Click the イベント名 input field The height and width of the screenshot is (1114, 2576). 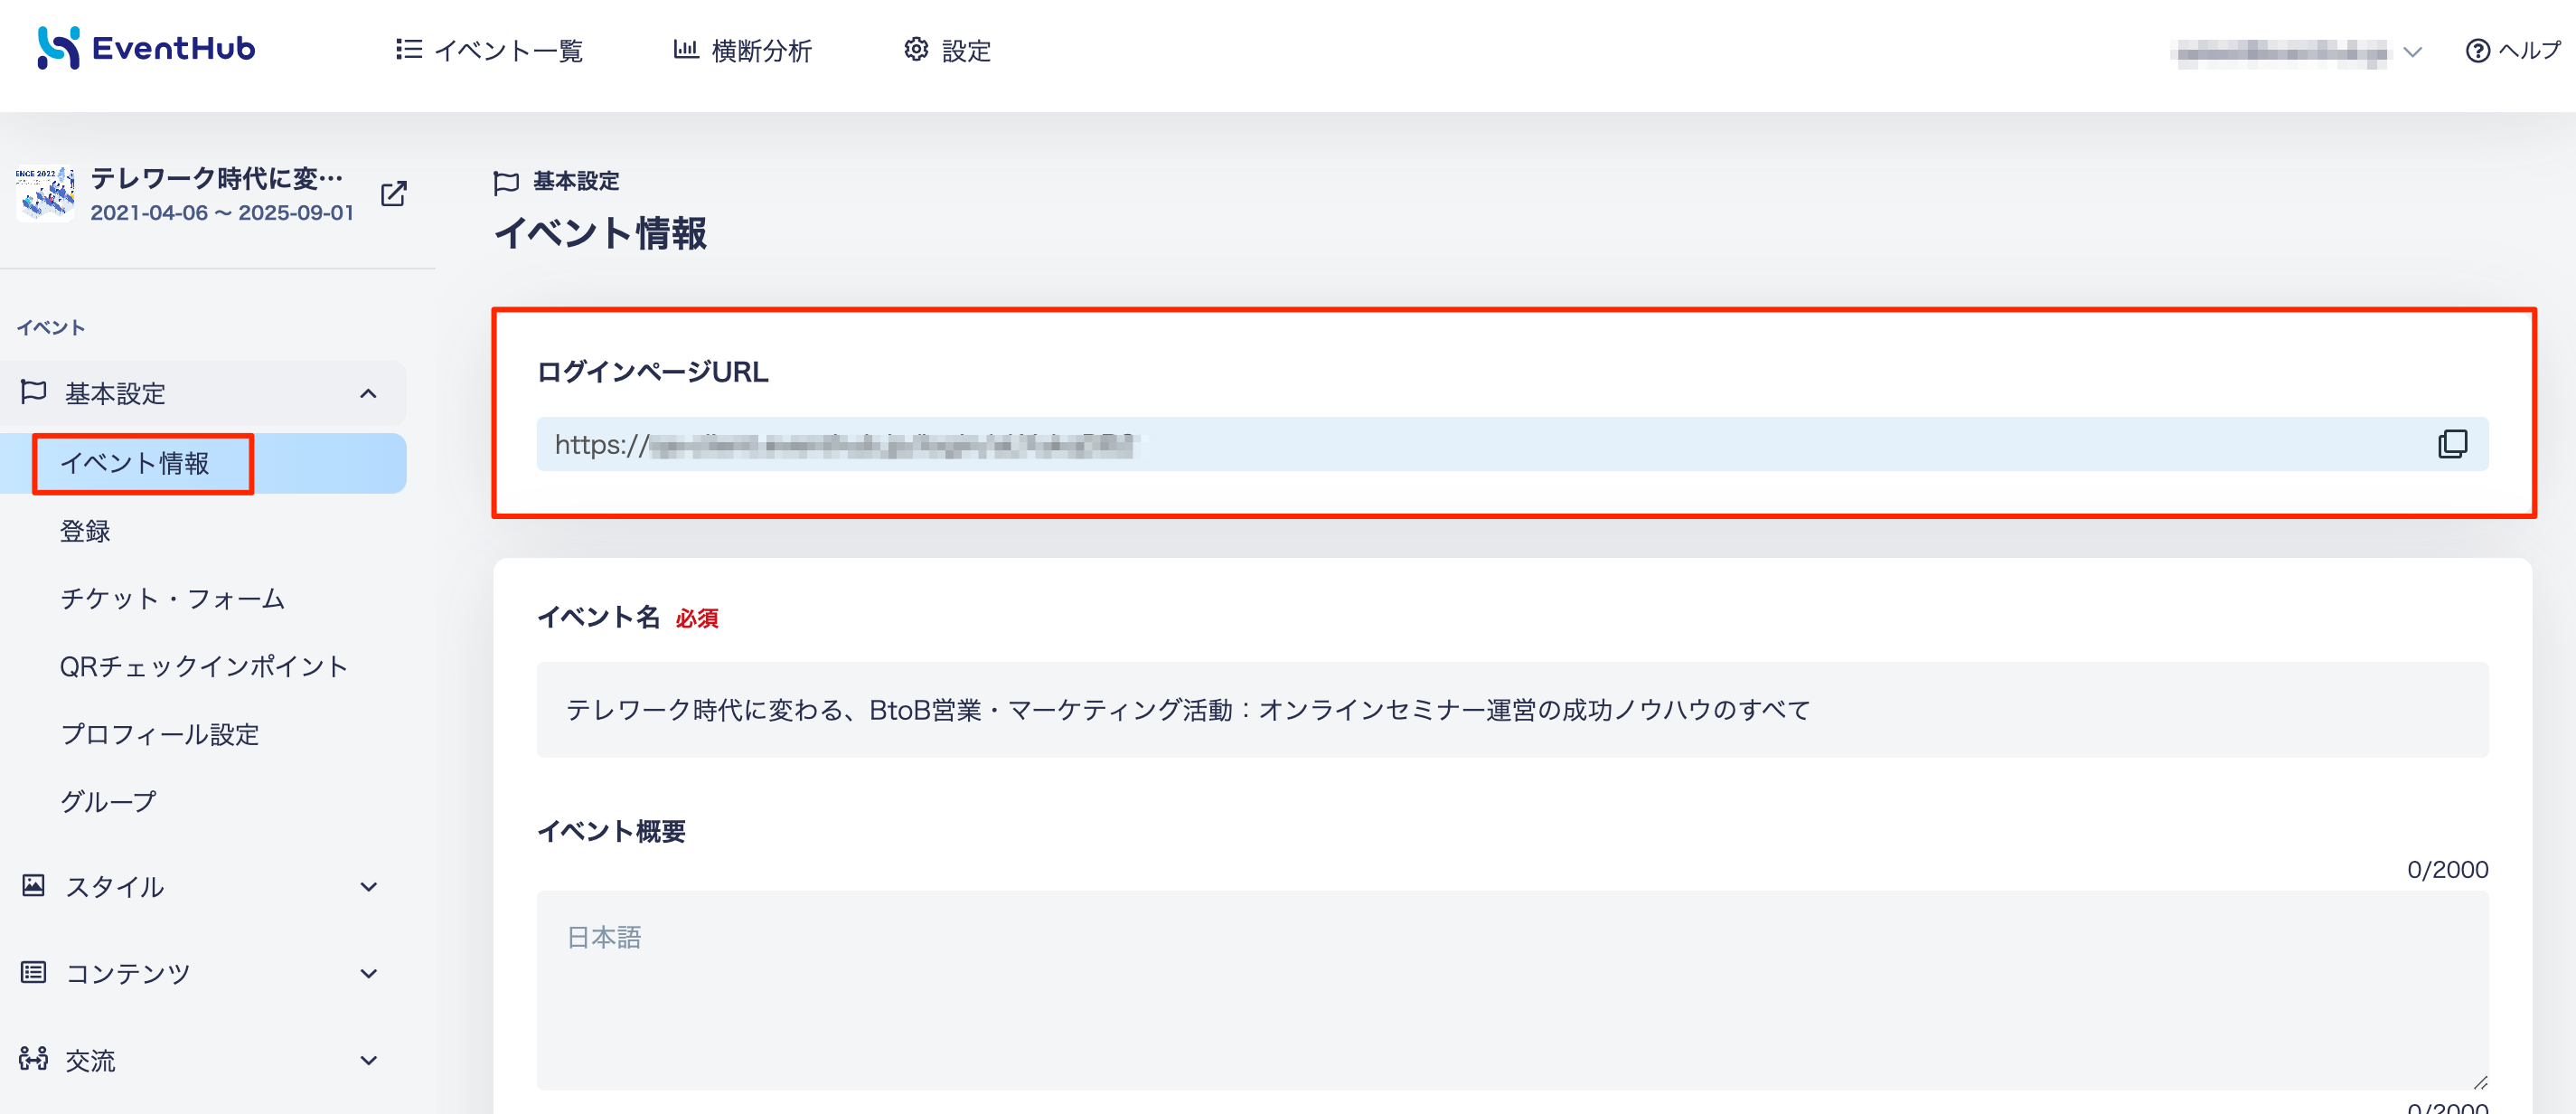[x=1512, y=710]
